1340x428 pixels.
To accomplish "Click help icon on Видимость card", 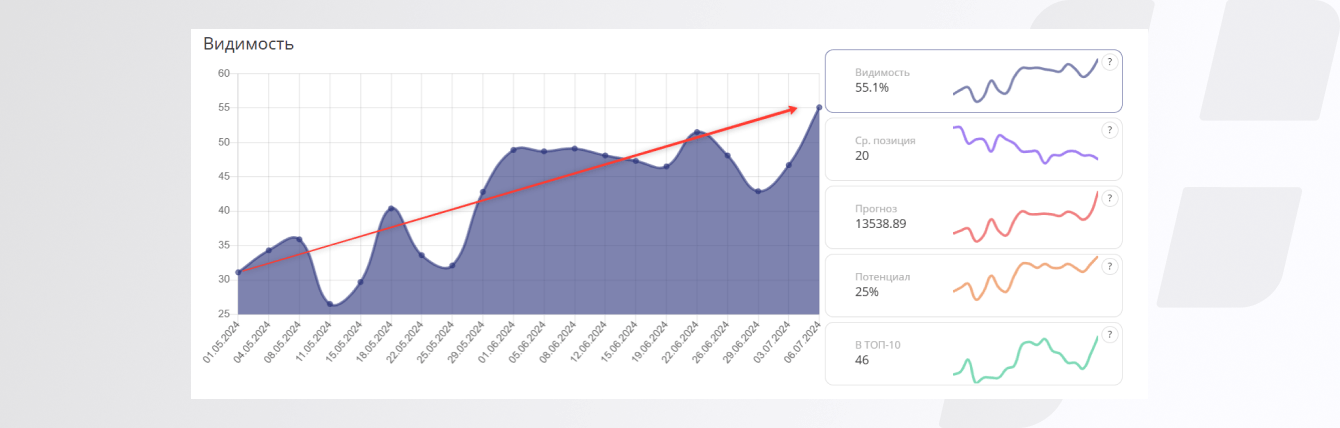I will click(x=1109, y=62).
